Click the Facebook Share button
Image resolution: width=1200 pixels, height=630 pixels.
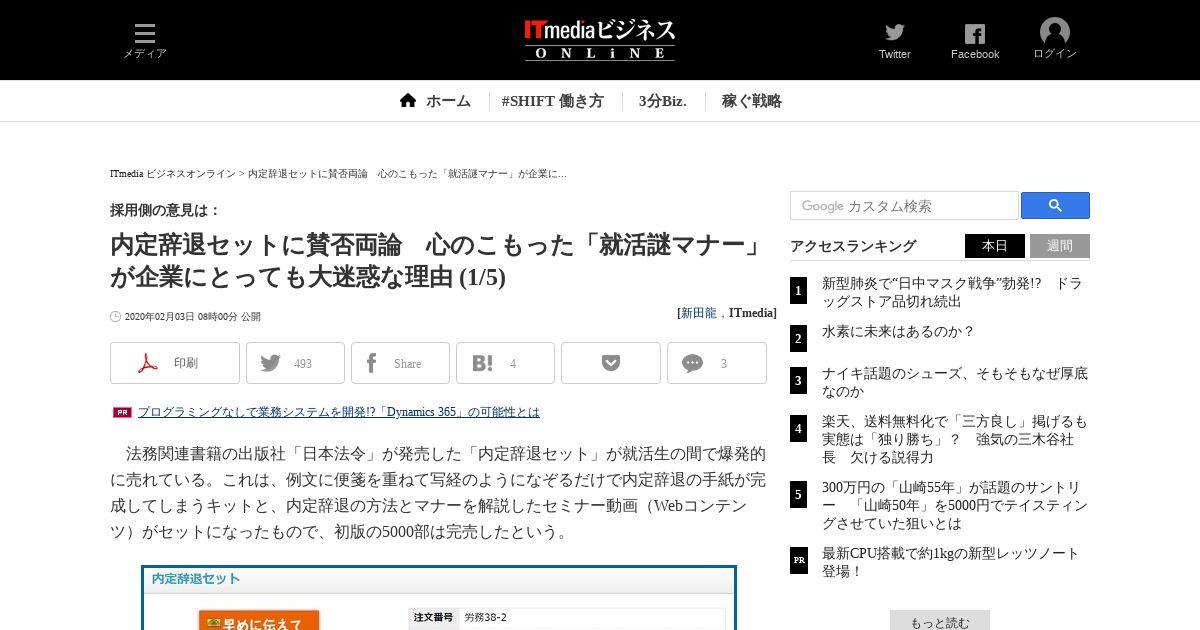point(400,363)
